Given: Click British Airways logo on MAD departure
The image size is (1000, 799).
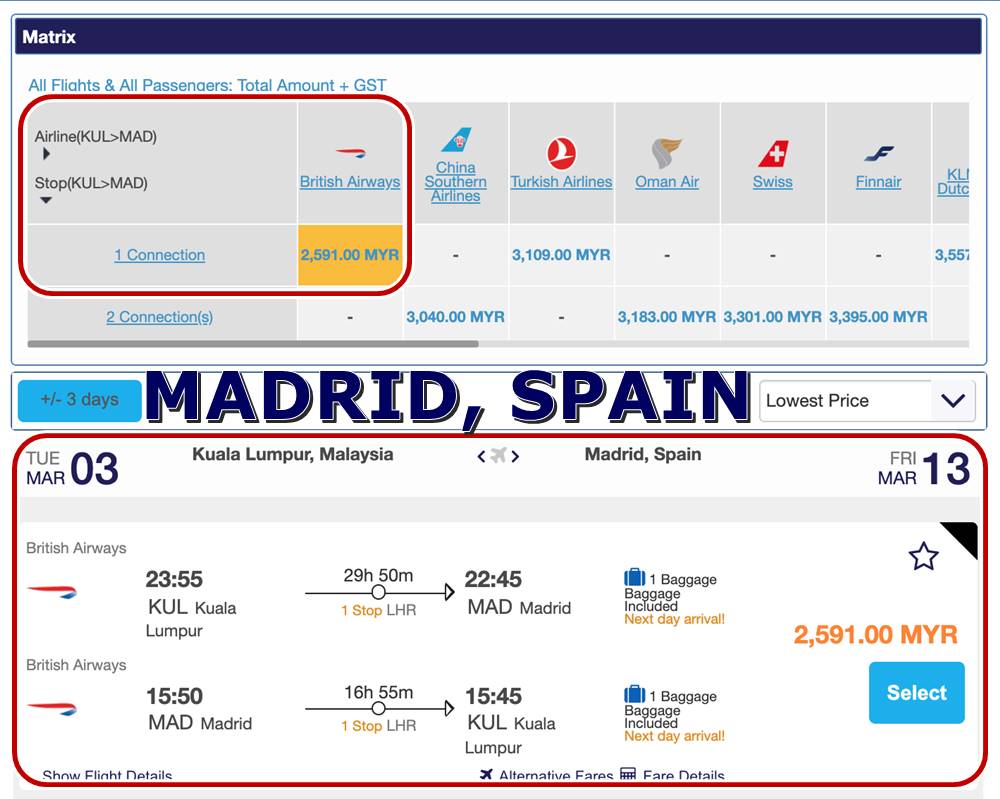Looking at the screenshot, I should point(52,708).
